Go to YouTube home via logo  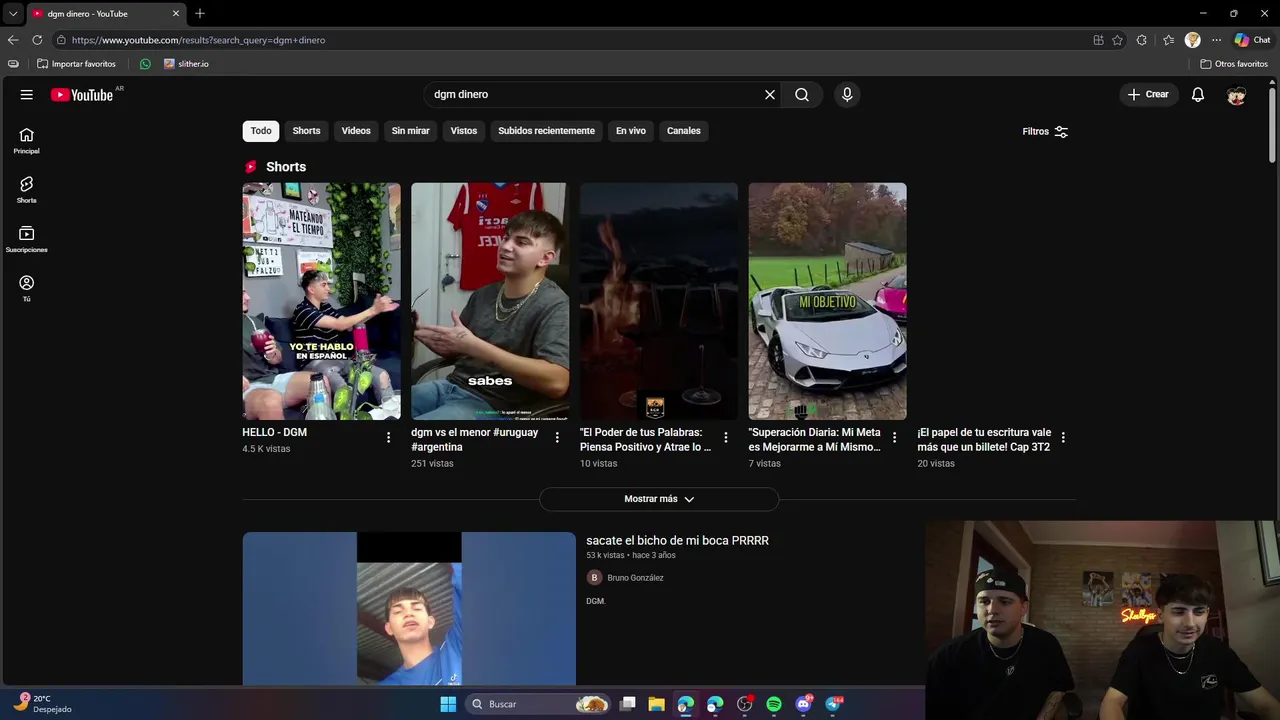(82, 95)
